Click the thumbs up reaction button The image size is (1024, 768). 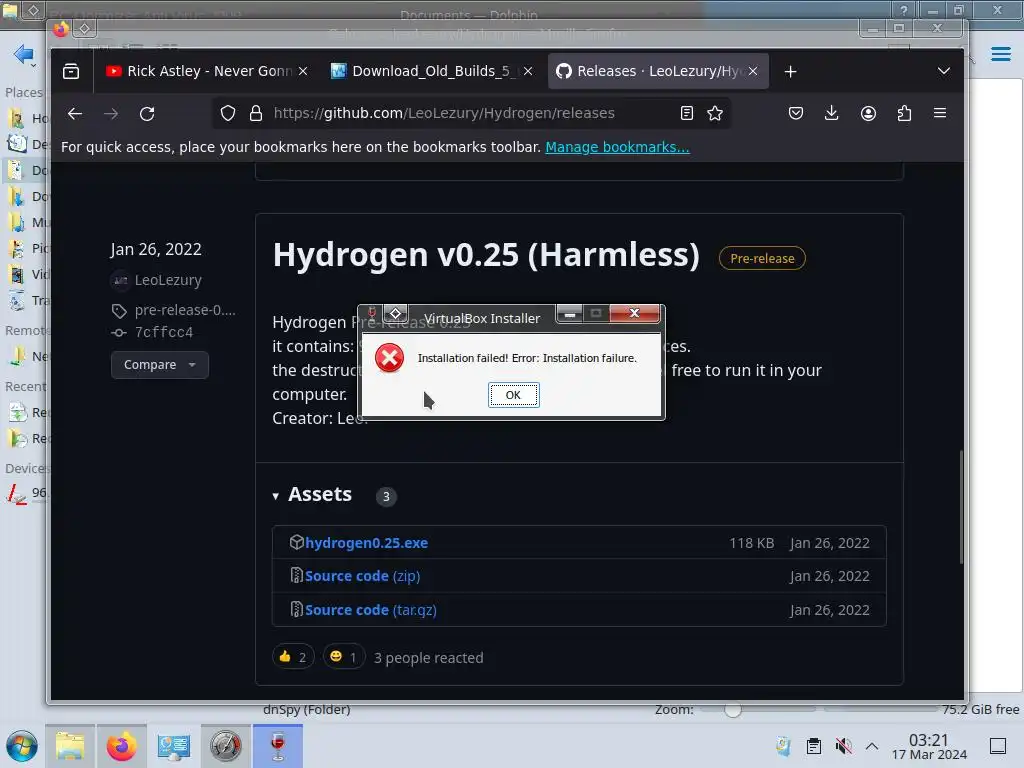point(293,656)
